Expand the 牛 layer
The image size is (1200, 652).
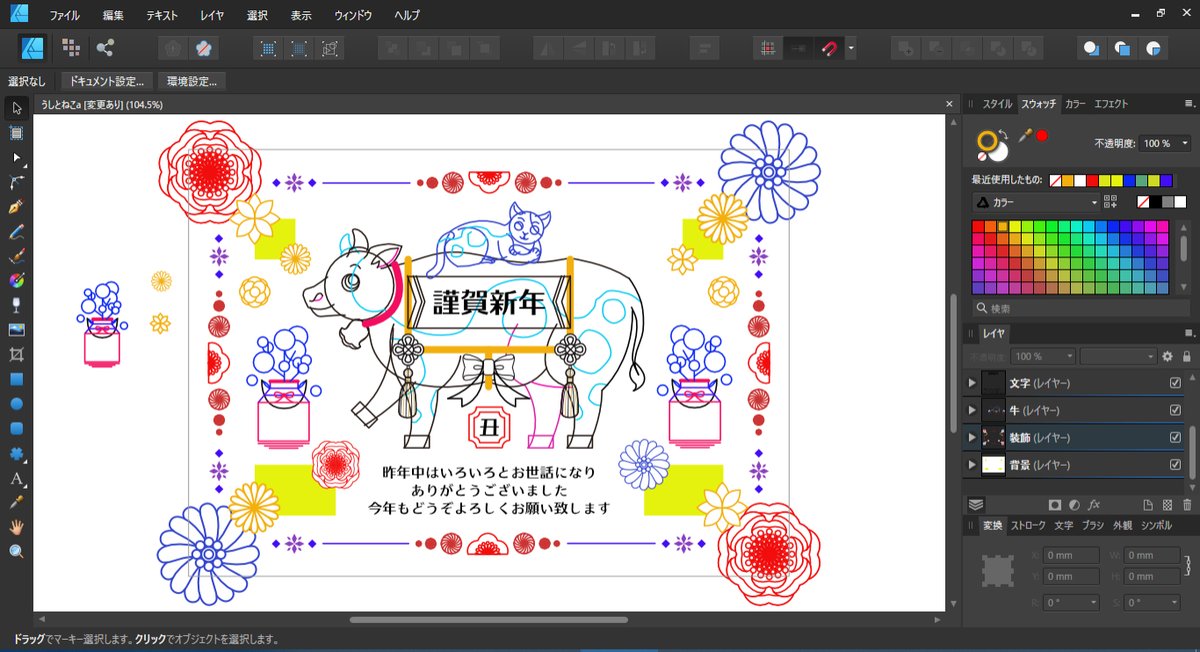(971, 410)
